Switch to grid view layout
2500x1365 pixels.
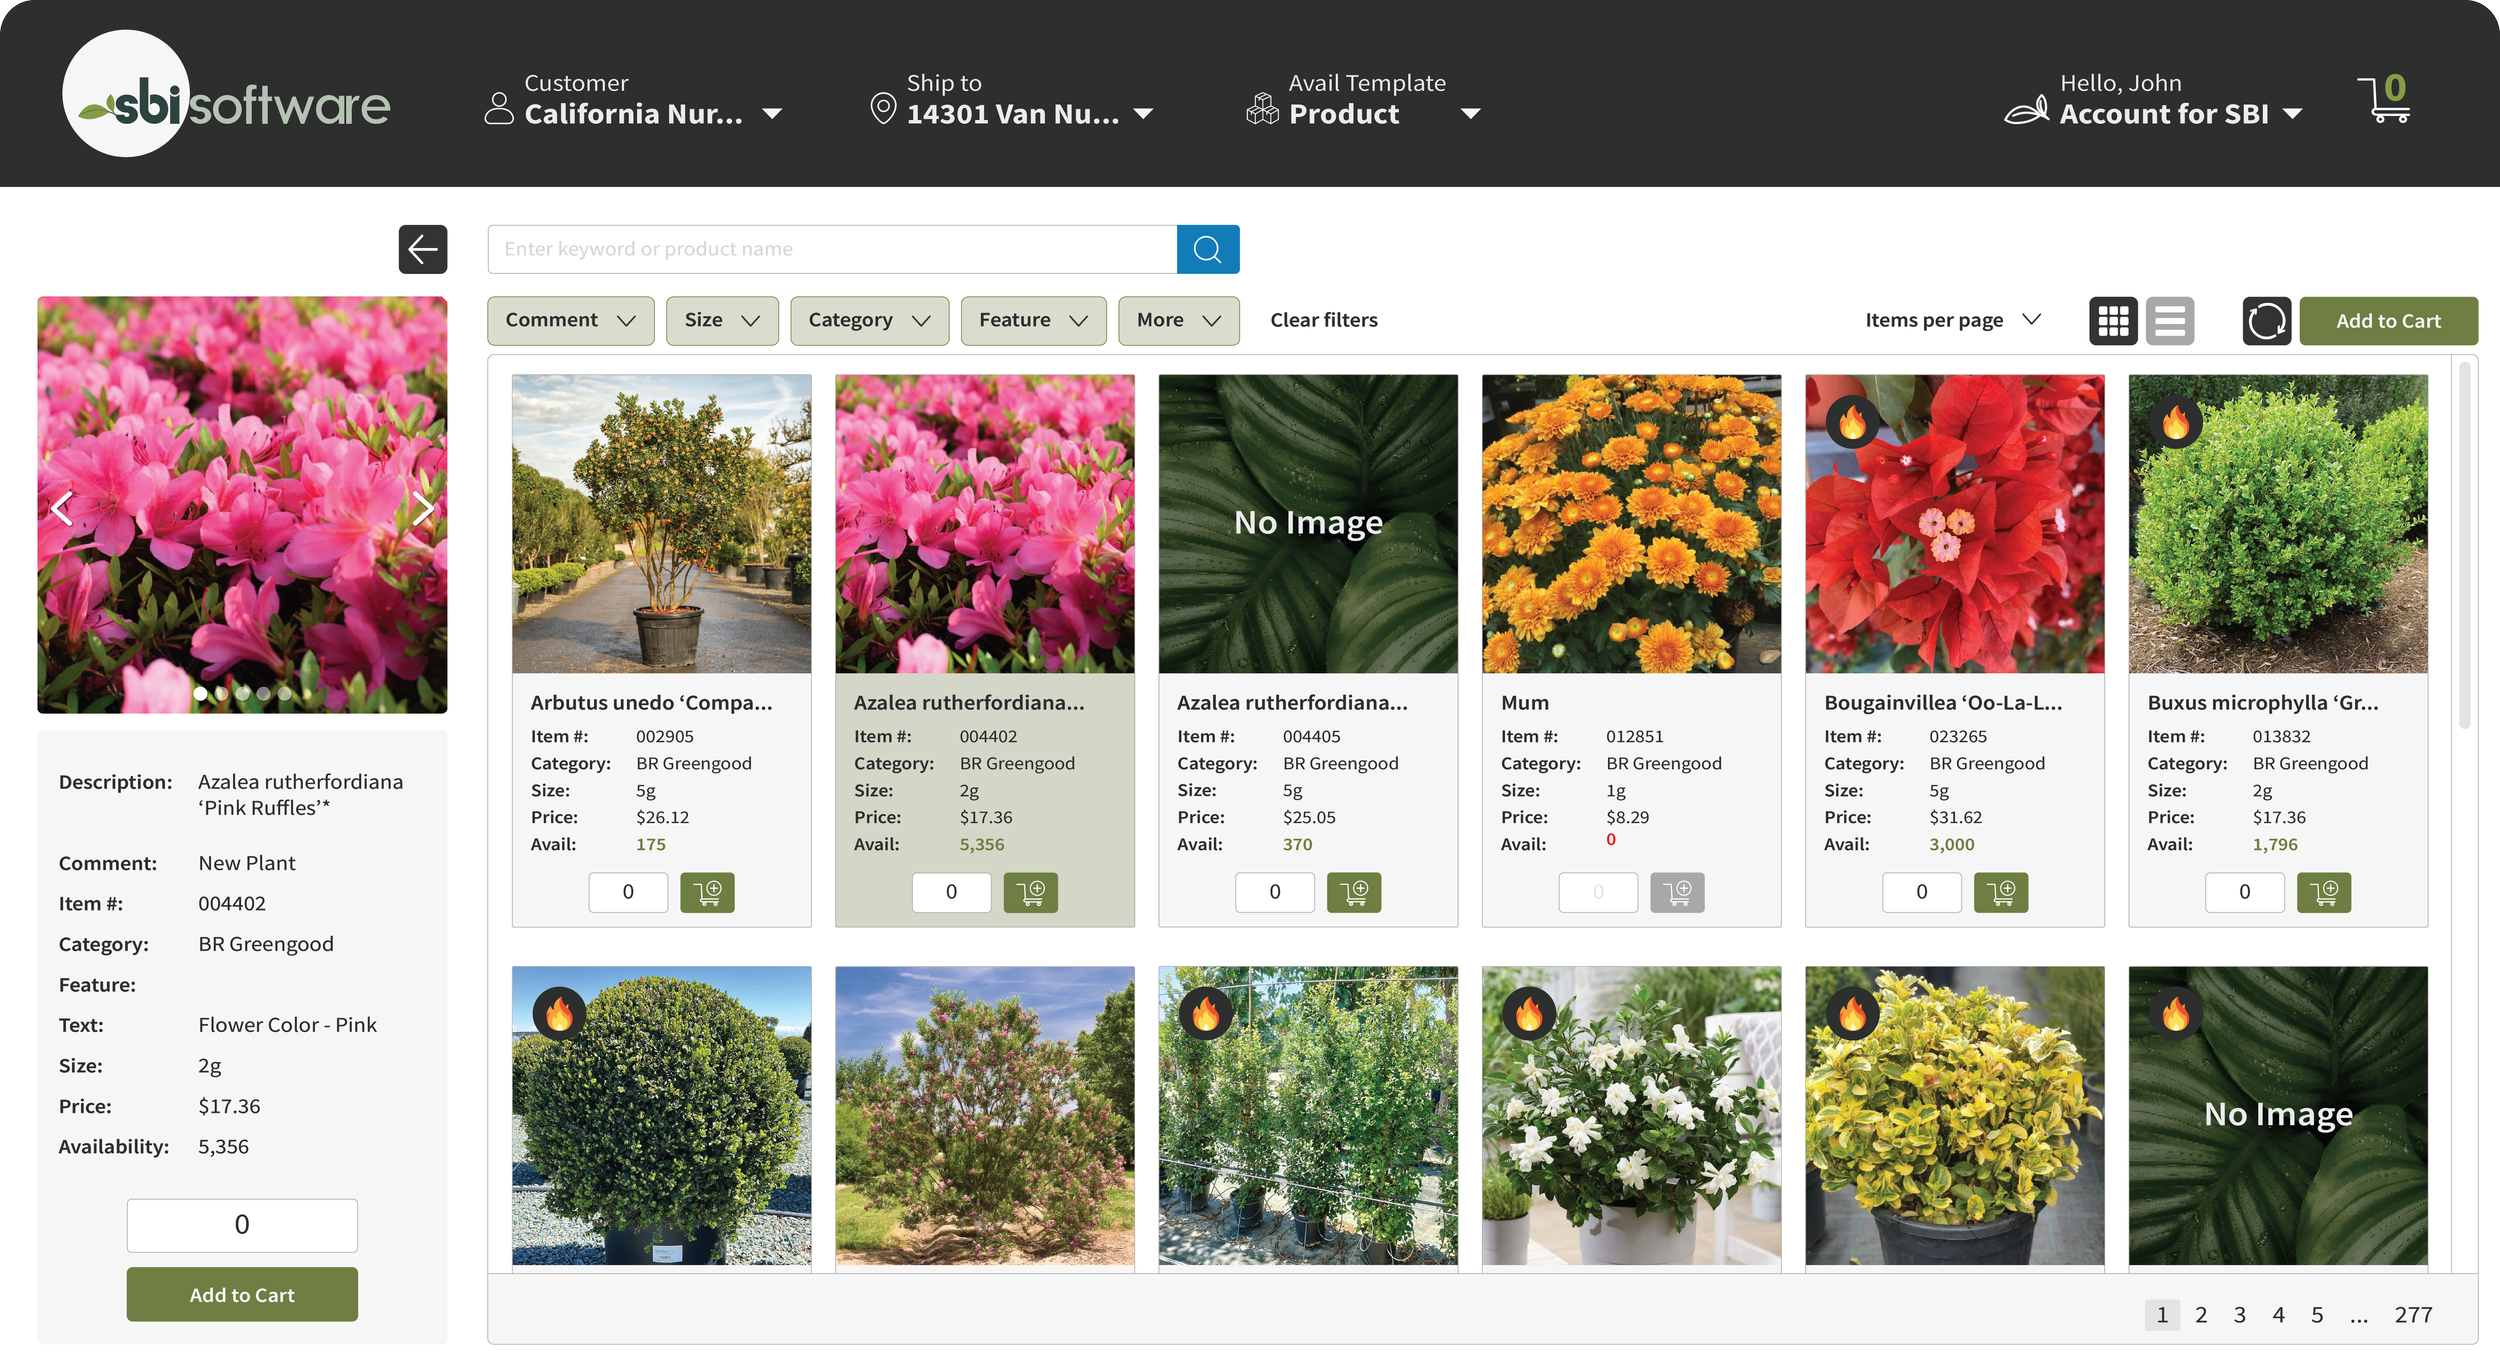[x=2112, y=321]
